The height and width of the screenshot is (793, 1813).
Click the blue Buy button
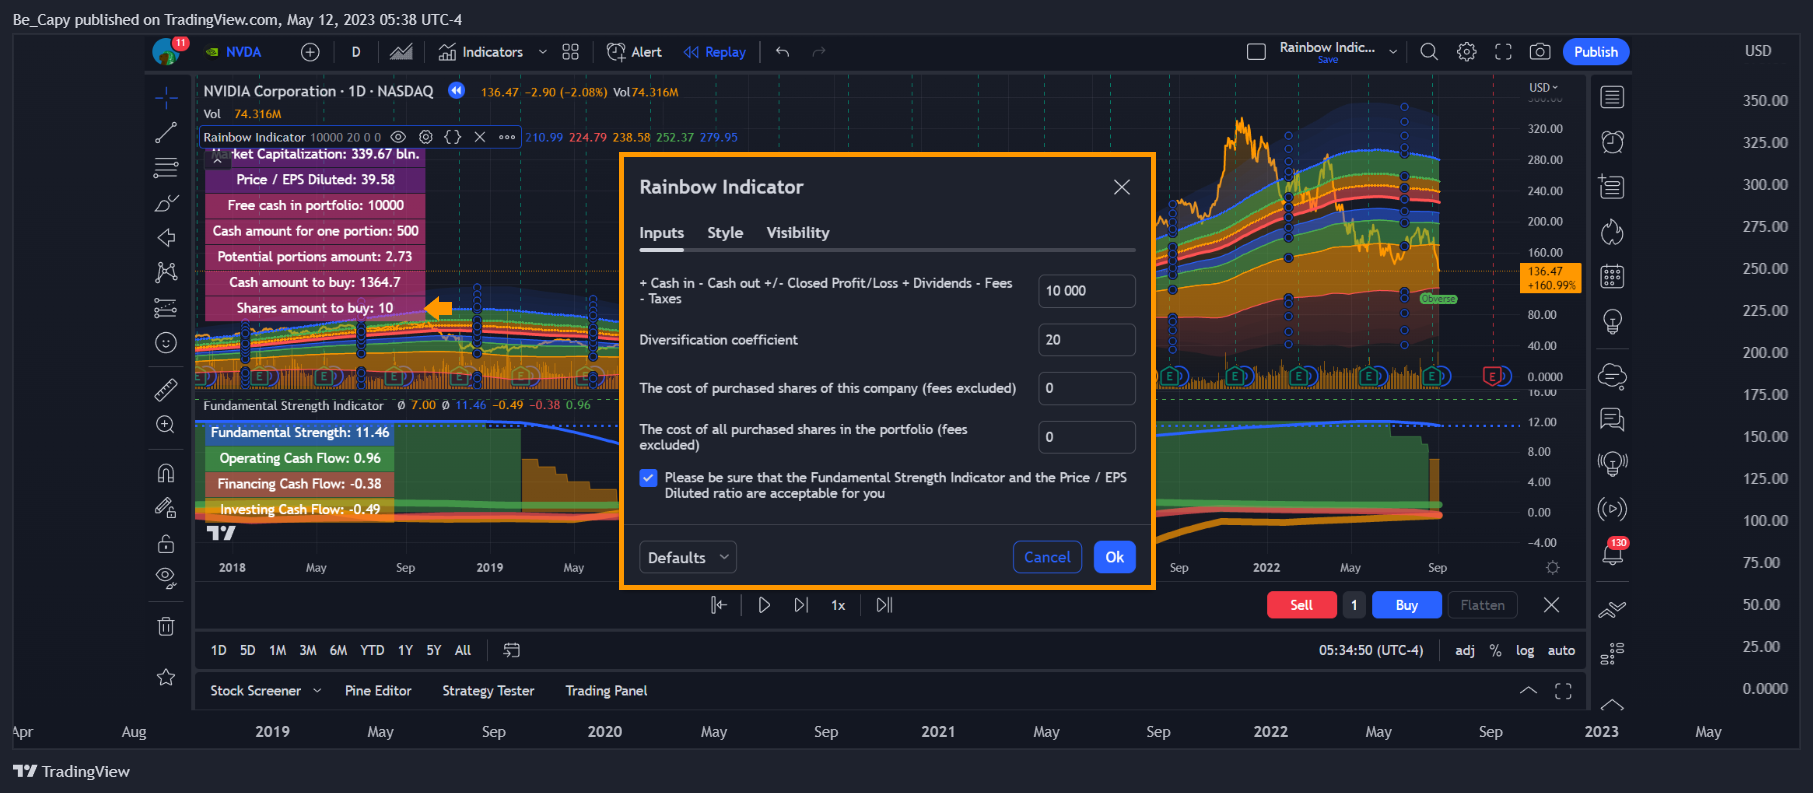point(1406,605)
